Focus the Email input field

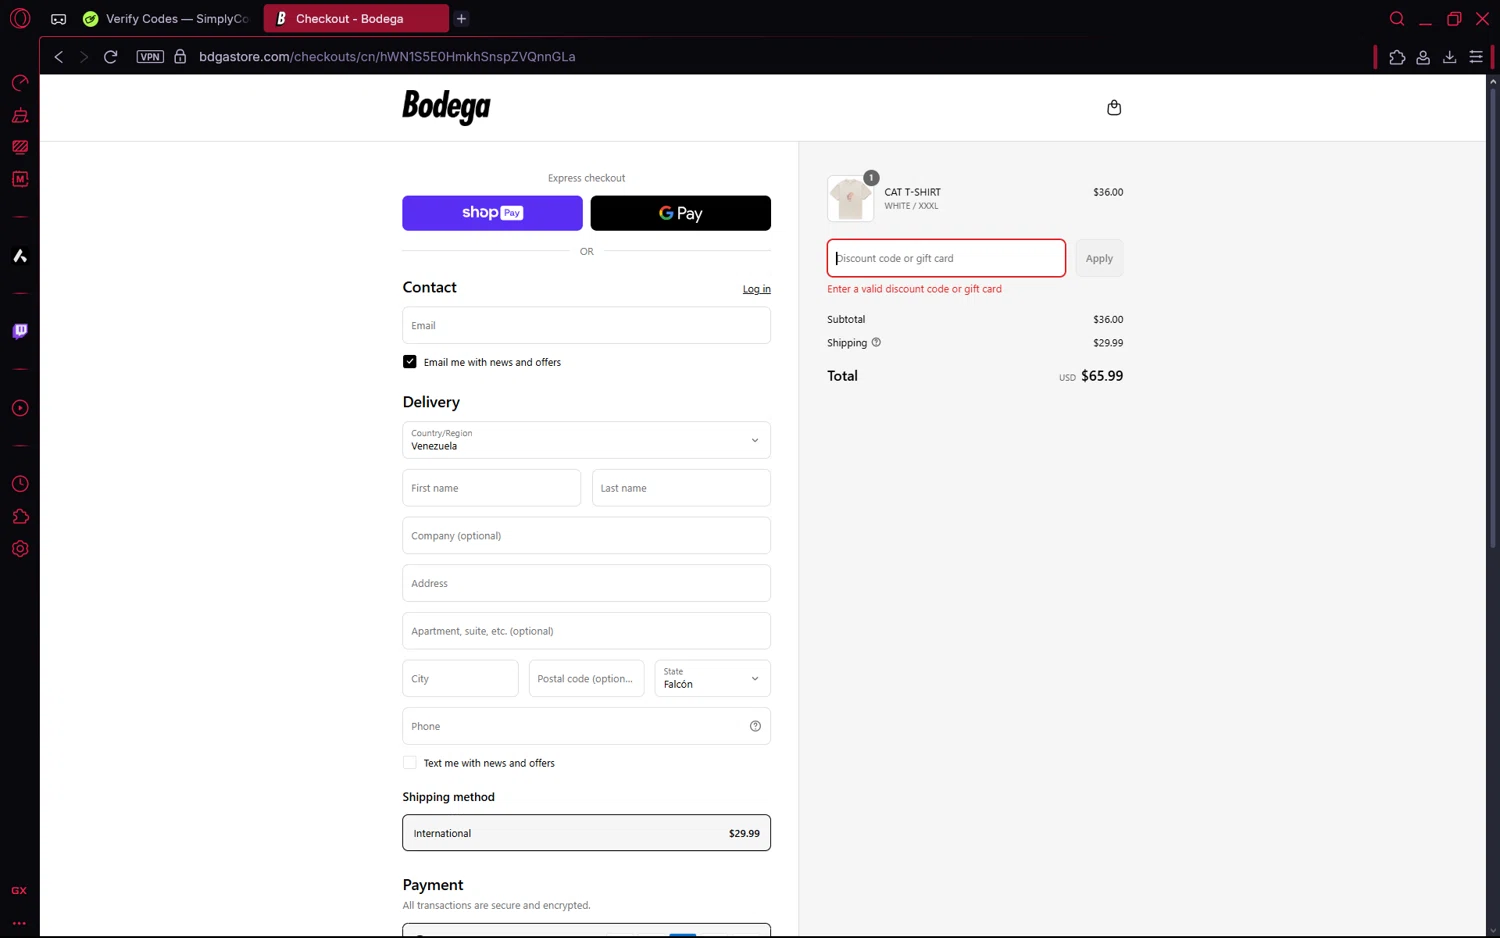pyautogui.click(x=586, y=325)
